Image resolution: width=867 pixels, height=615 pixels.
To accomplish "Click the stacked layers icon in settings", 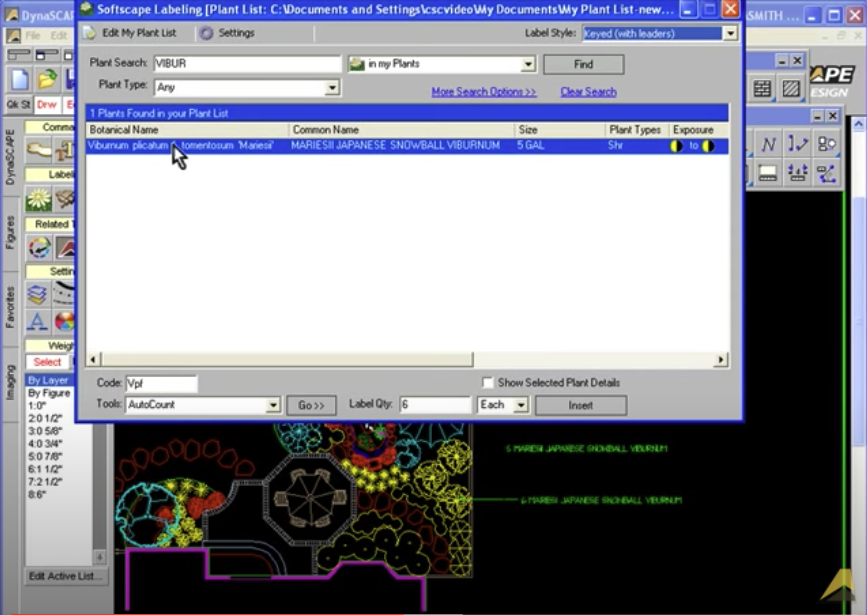I will pyautogui.click(x=37, y=294).
